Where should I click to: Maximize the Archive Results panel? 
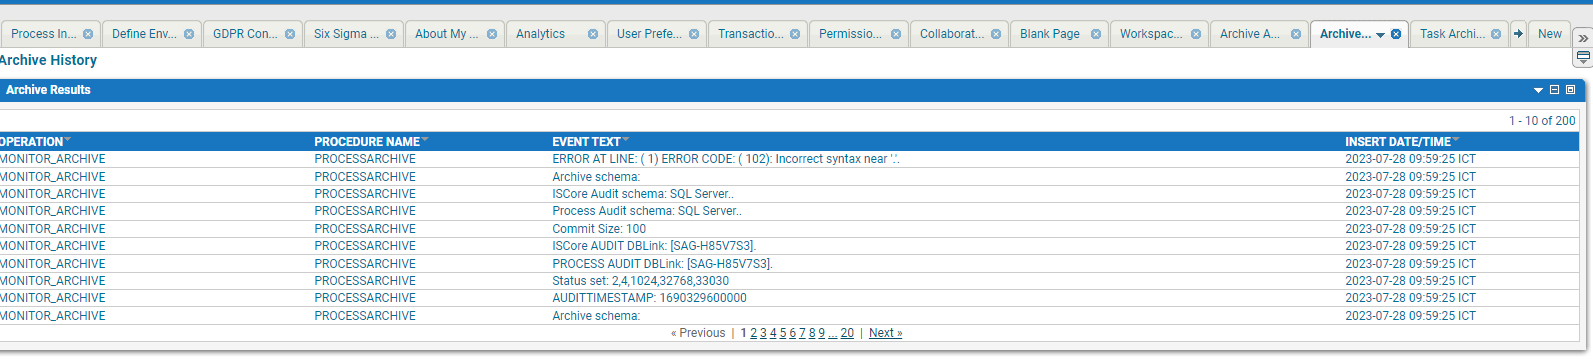click(x=1570, y=90)
